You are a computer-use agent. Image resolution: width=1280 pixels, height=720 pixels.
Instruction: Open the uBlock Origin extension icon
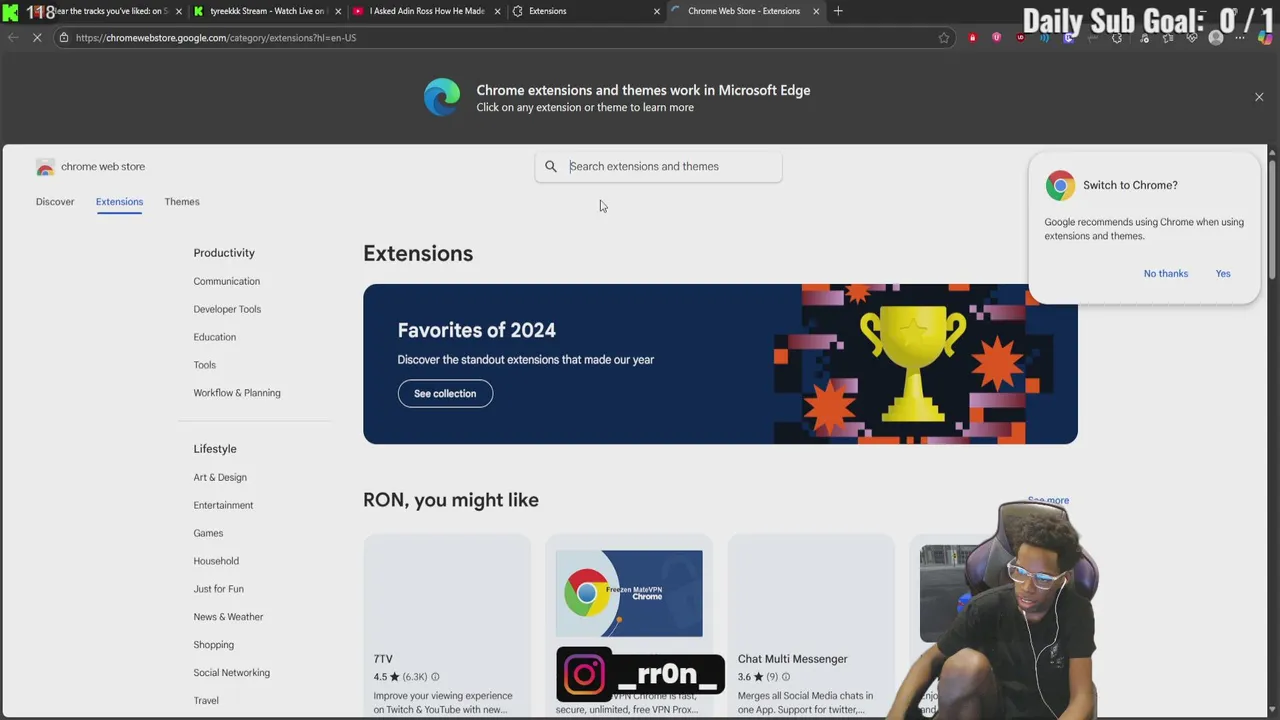point(1020,38)
